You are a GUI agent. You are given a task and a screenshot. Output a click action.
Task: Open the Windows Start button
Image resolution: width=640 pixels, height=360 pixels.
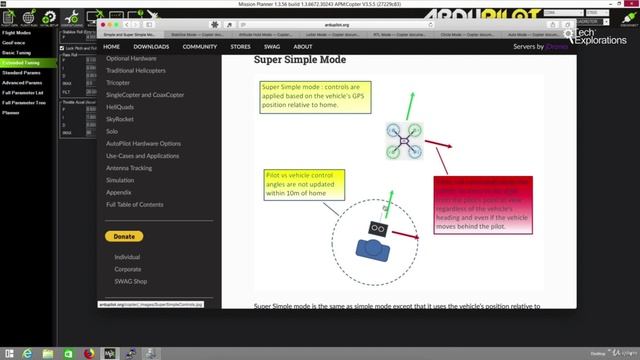pyautogui.click(x=9, y=353)
